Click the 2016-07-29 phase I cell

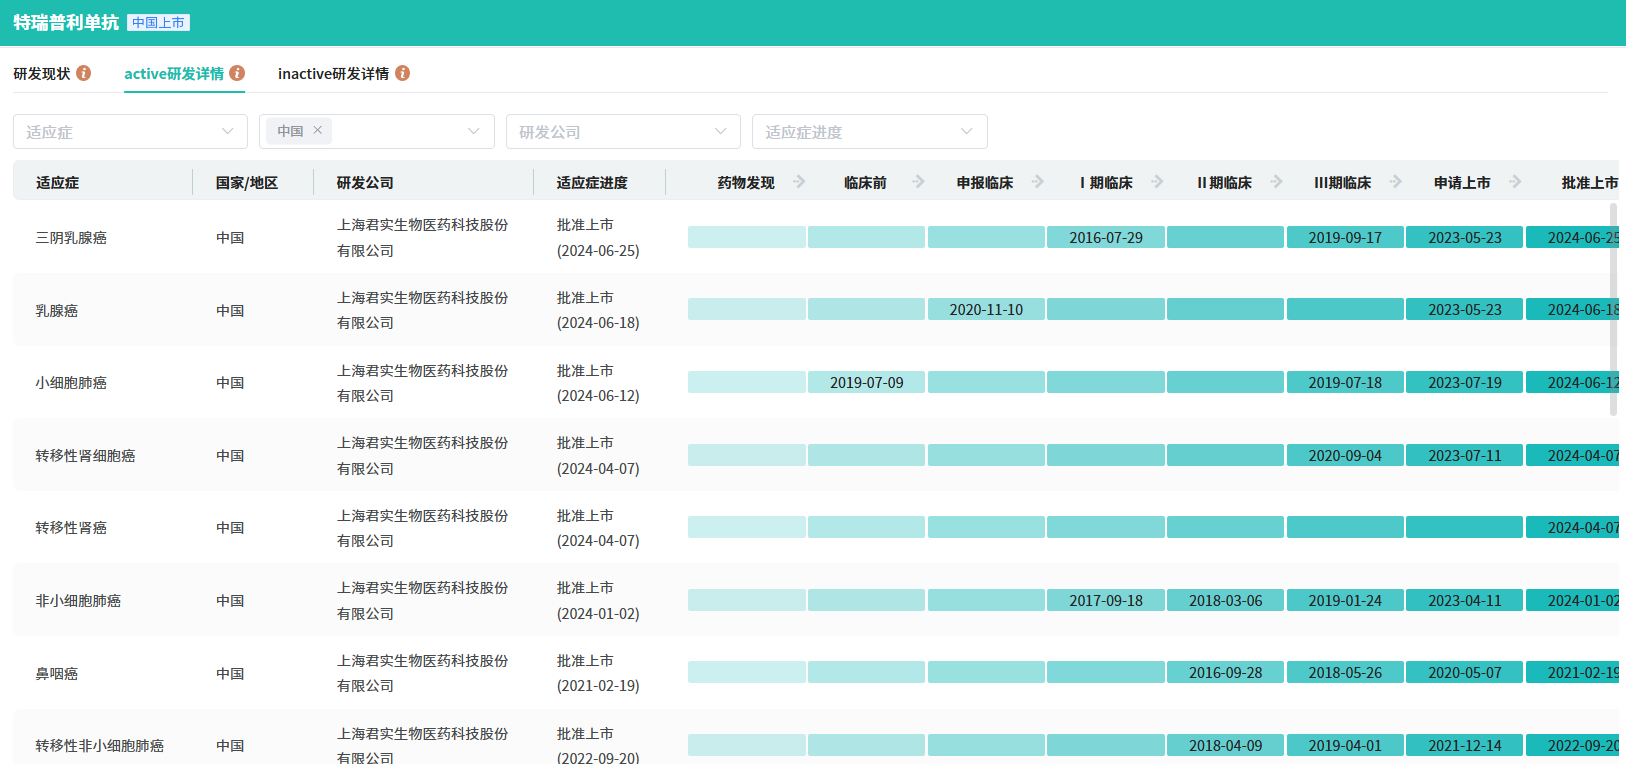coord(1105,238)
